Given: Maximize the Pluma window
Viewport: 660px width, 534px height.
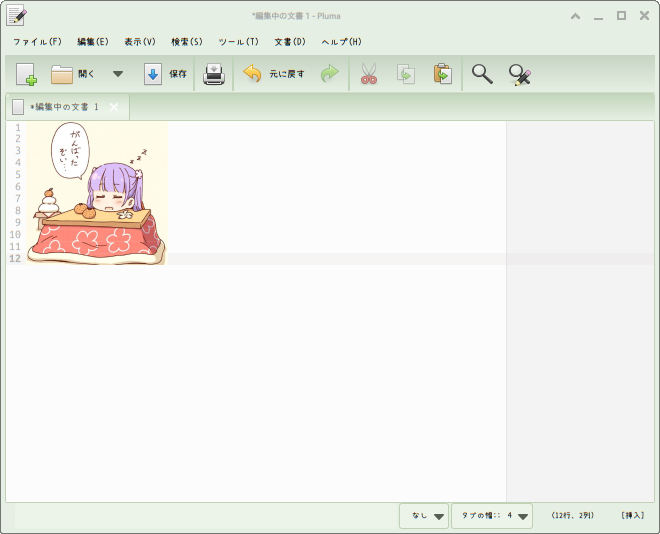Looking at the screenshot, I should point(621,16).
